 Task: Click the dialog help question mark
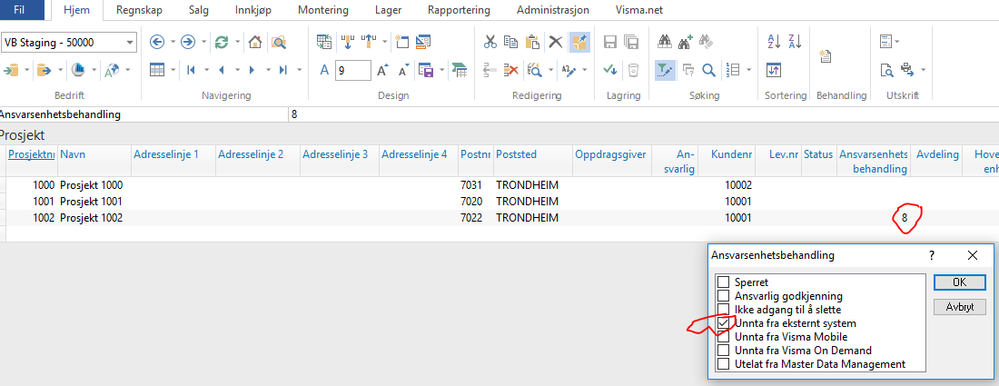tap(931, 255)
